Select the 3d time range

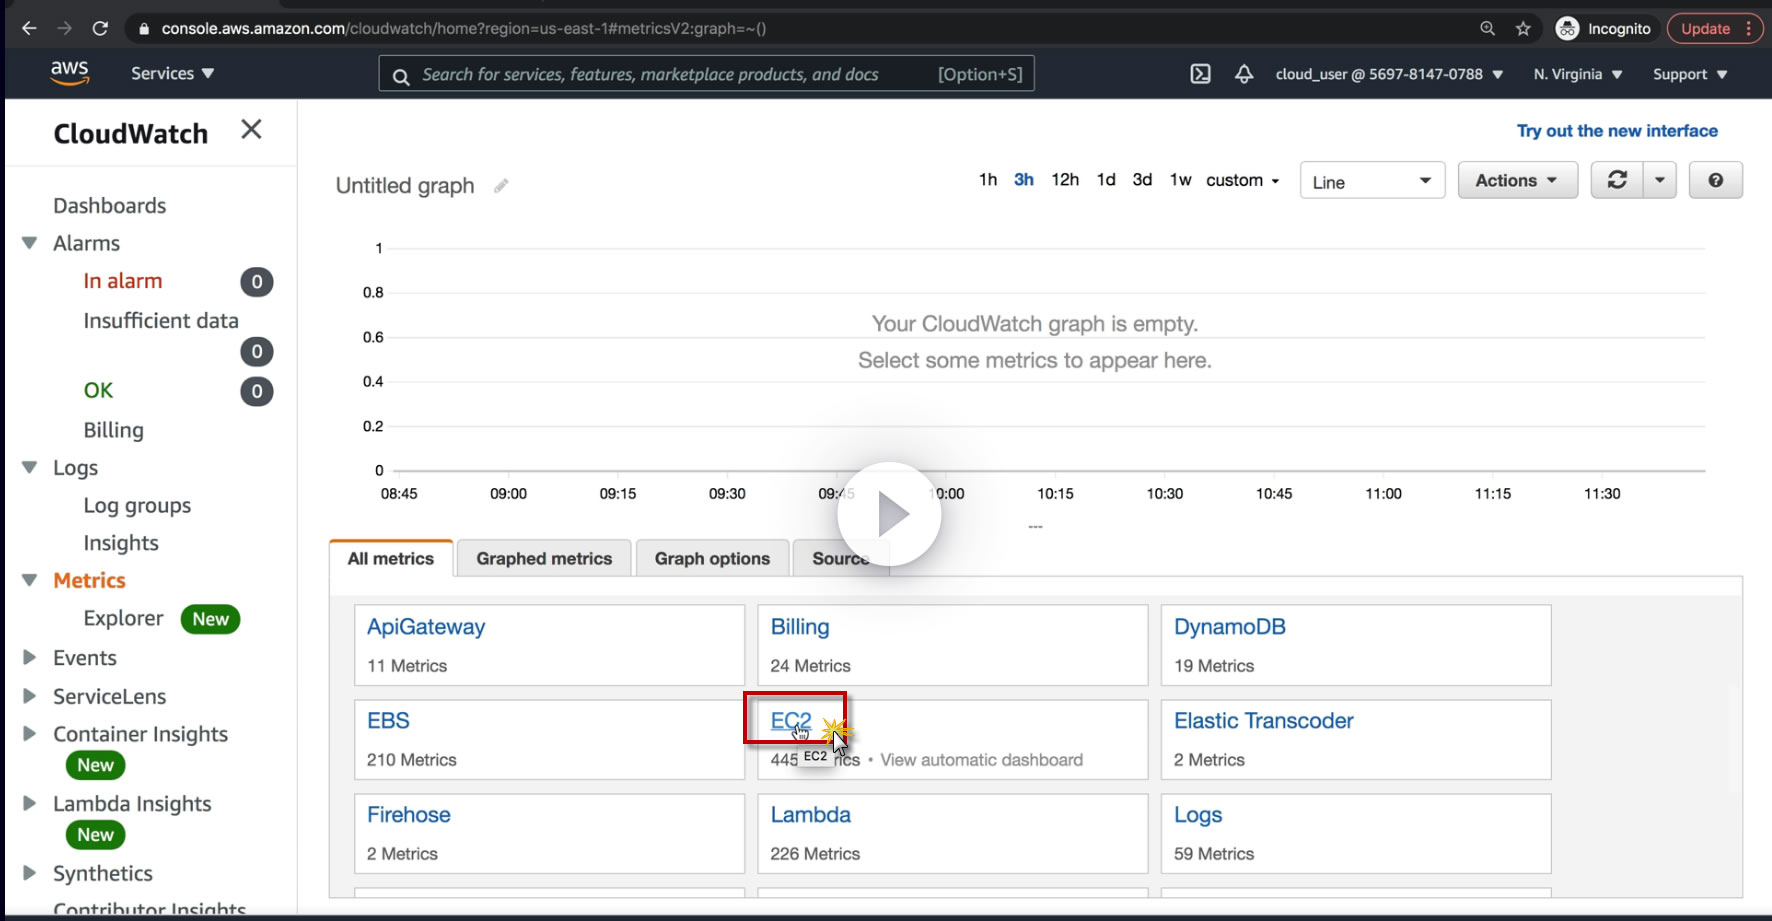coord(1142,180)
